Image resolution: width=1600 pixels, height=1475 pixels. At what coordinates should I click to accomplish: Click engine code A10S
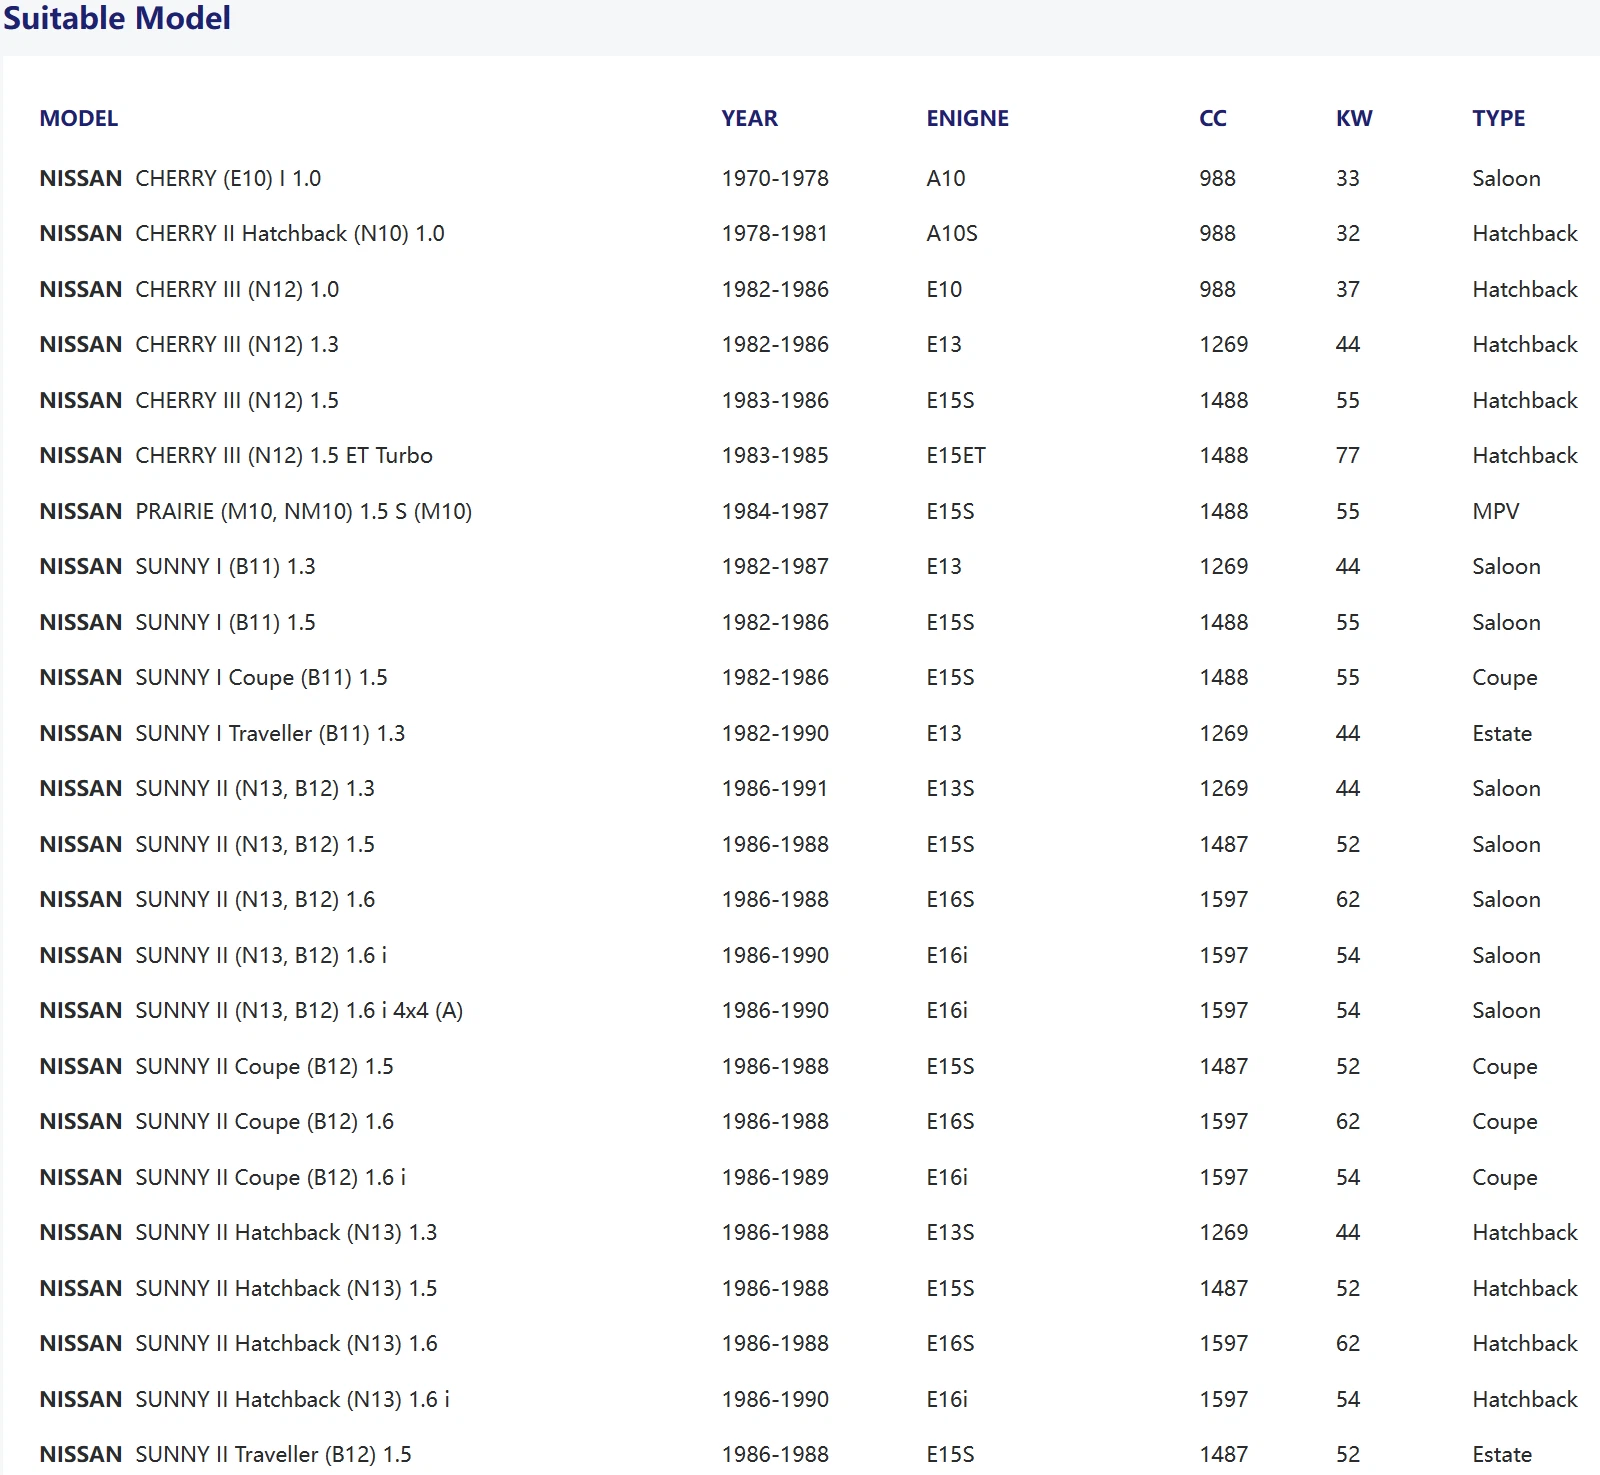[x=952, y=233]
